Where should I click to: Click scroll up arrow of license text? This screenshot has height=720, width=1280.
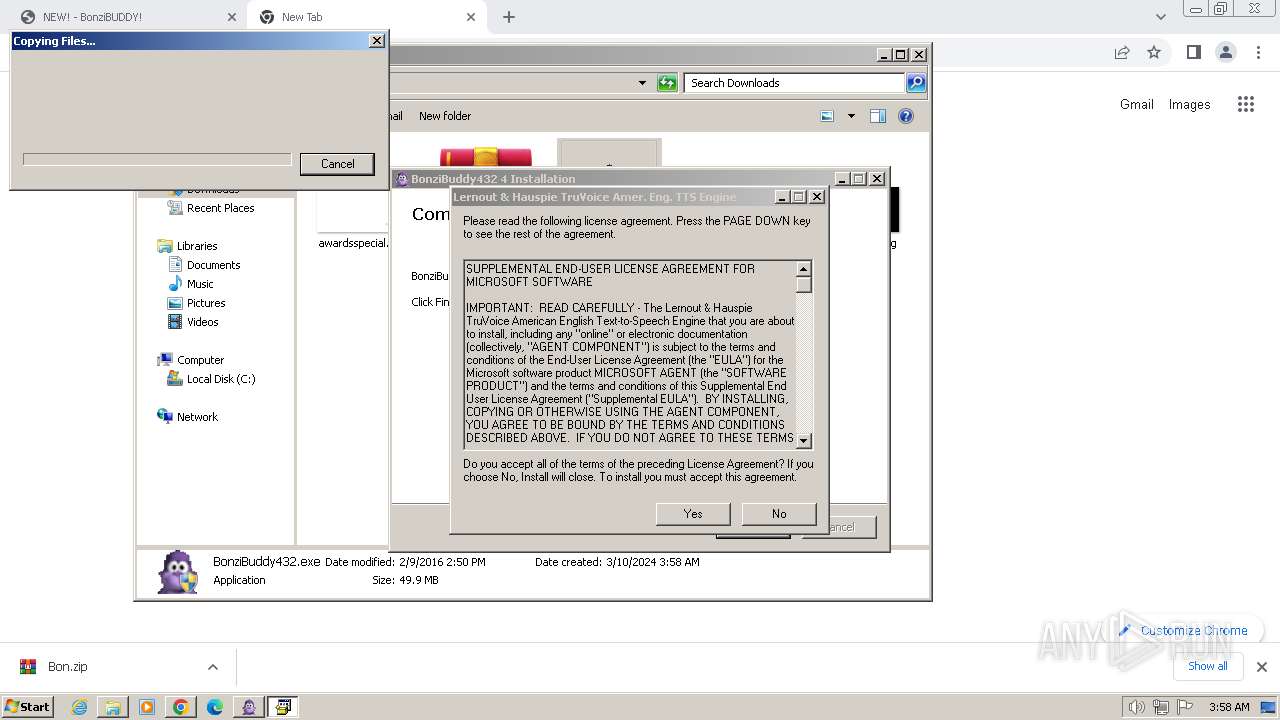click(x=803, y=269)
